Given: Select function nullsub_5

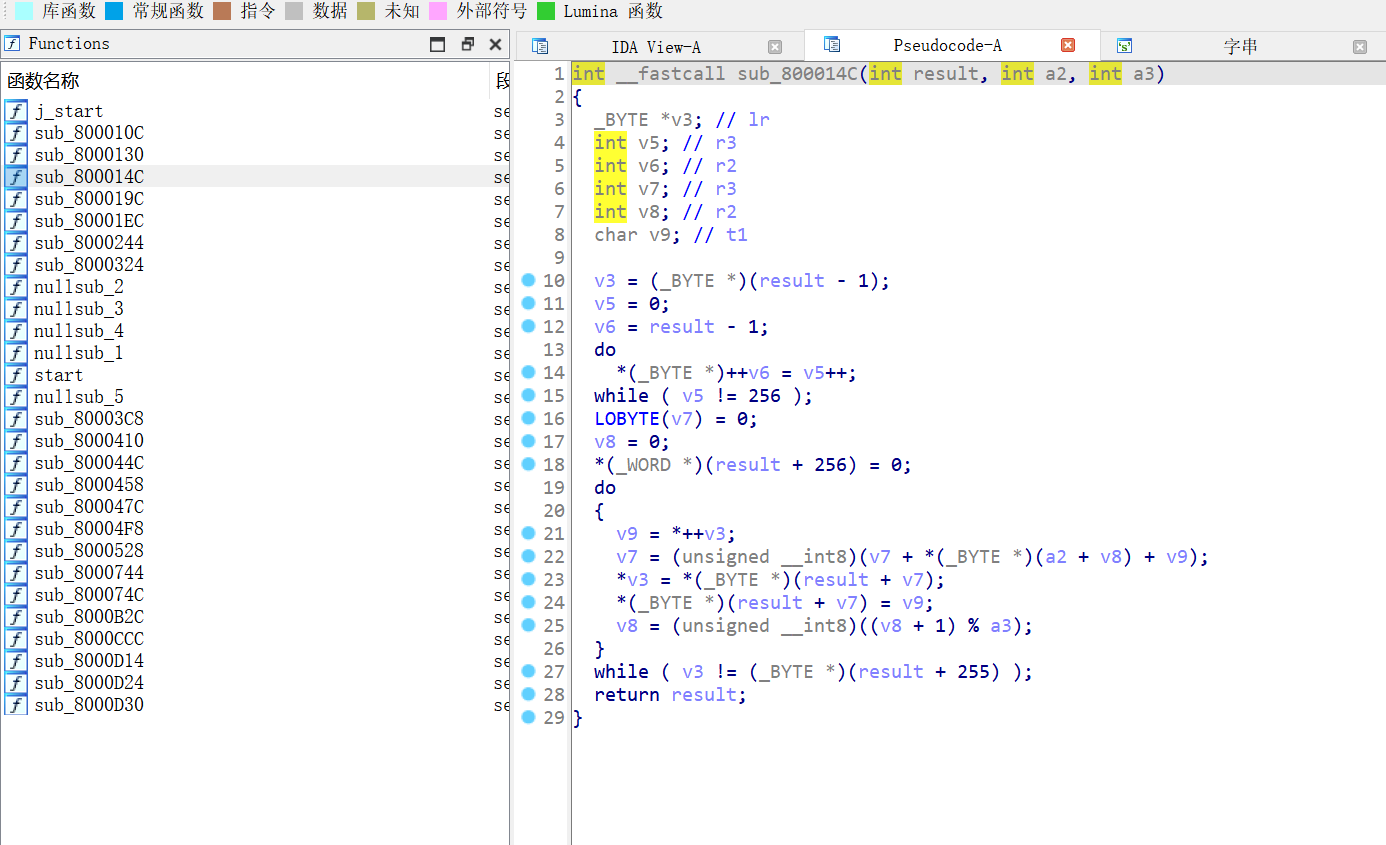Looking at the screenshot, I should click(x=255, y=397).
